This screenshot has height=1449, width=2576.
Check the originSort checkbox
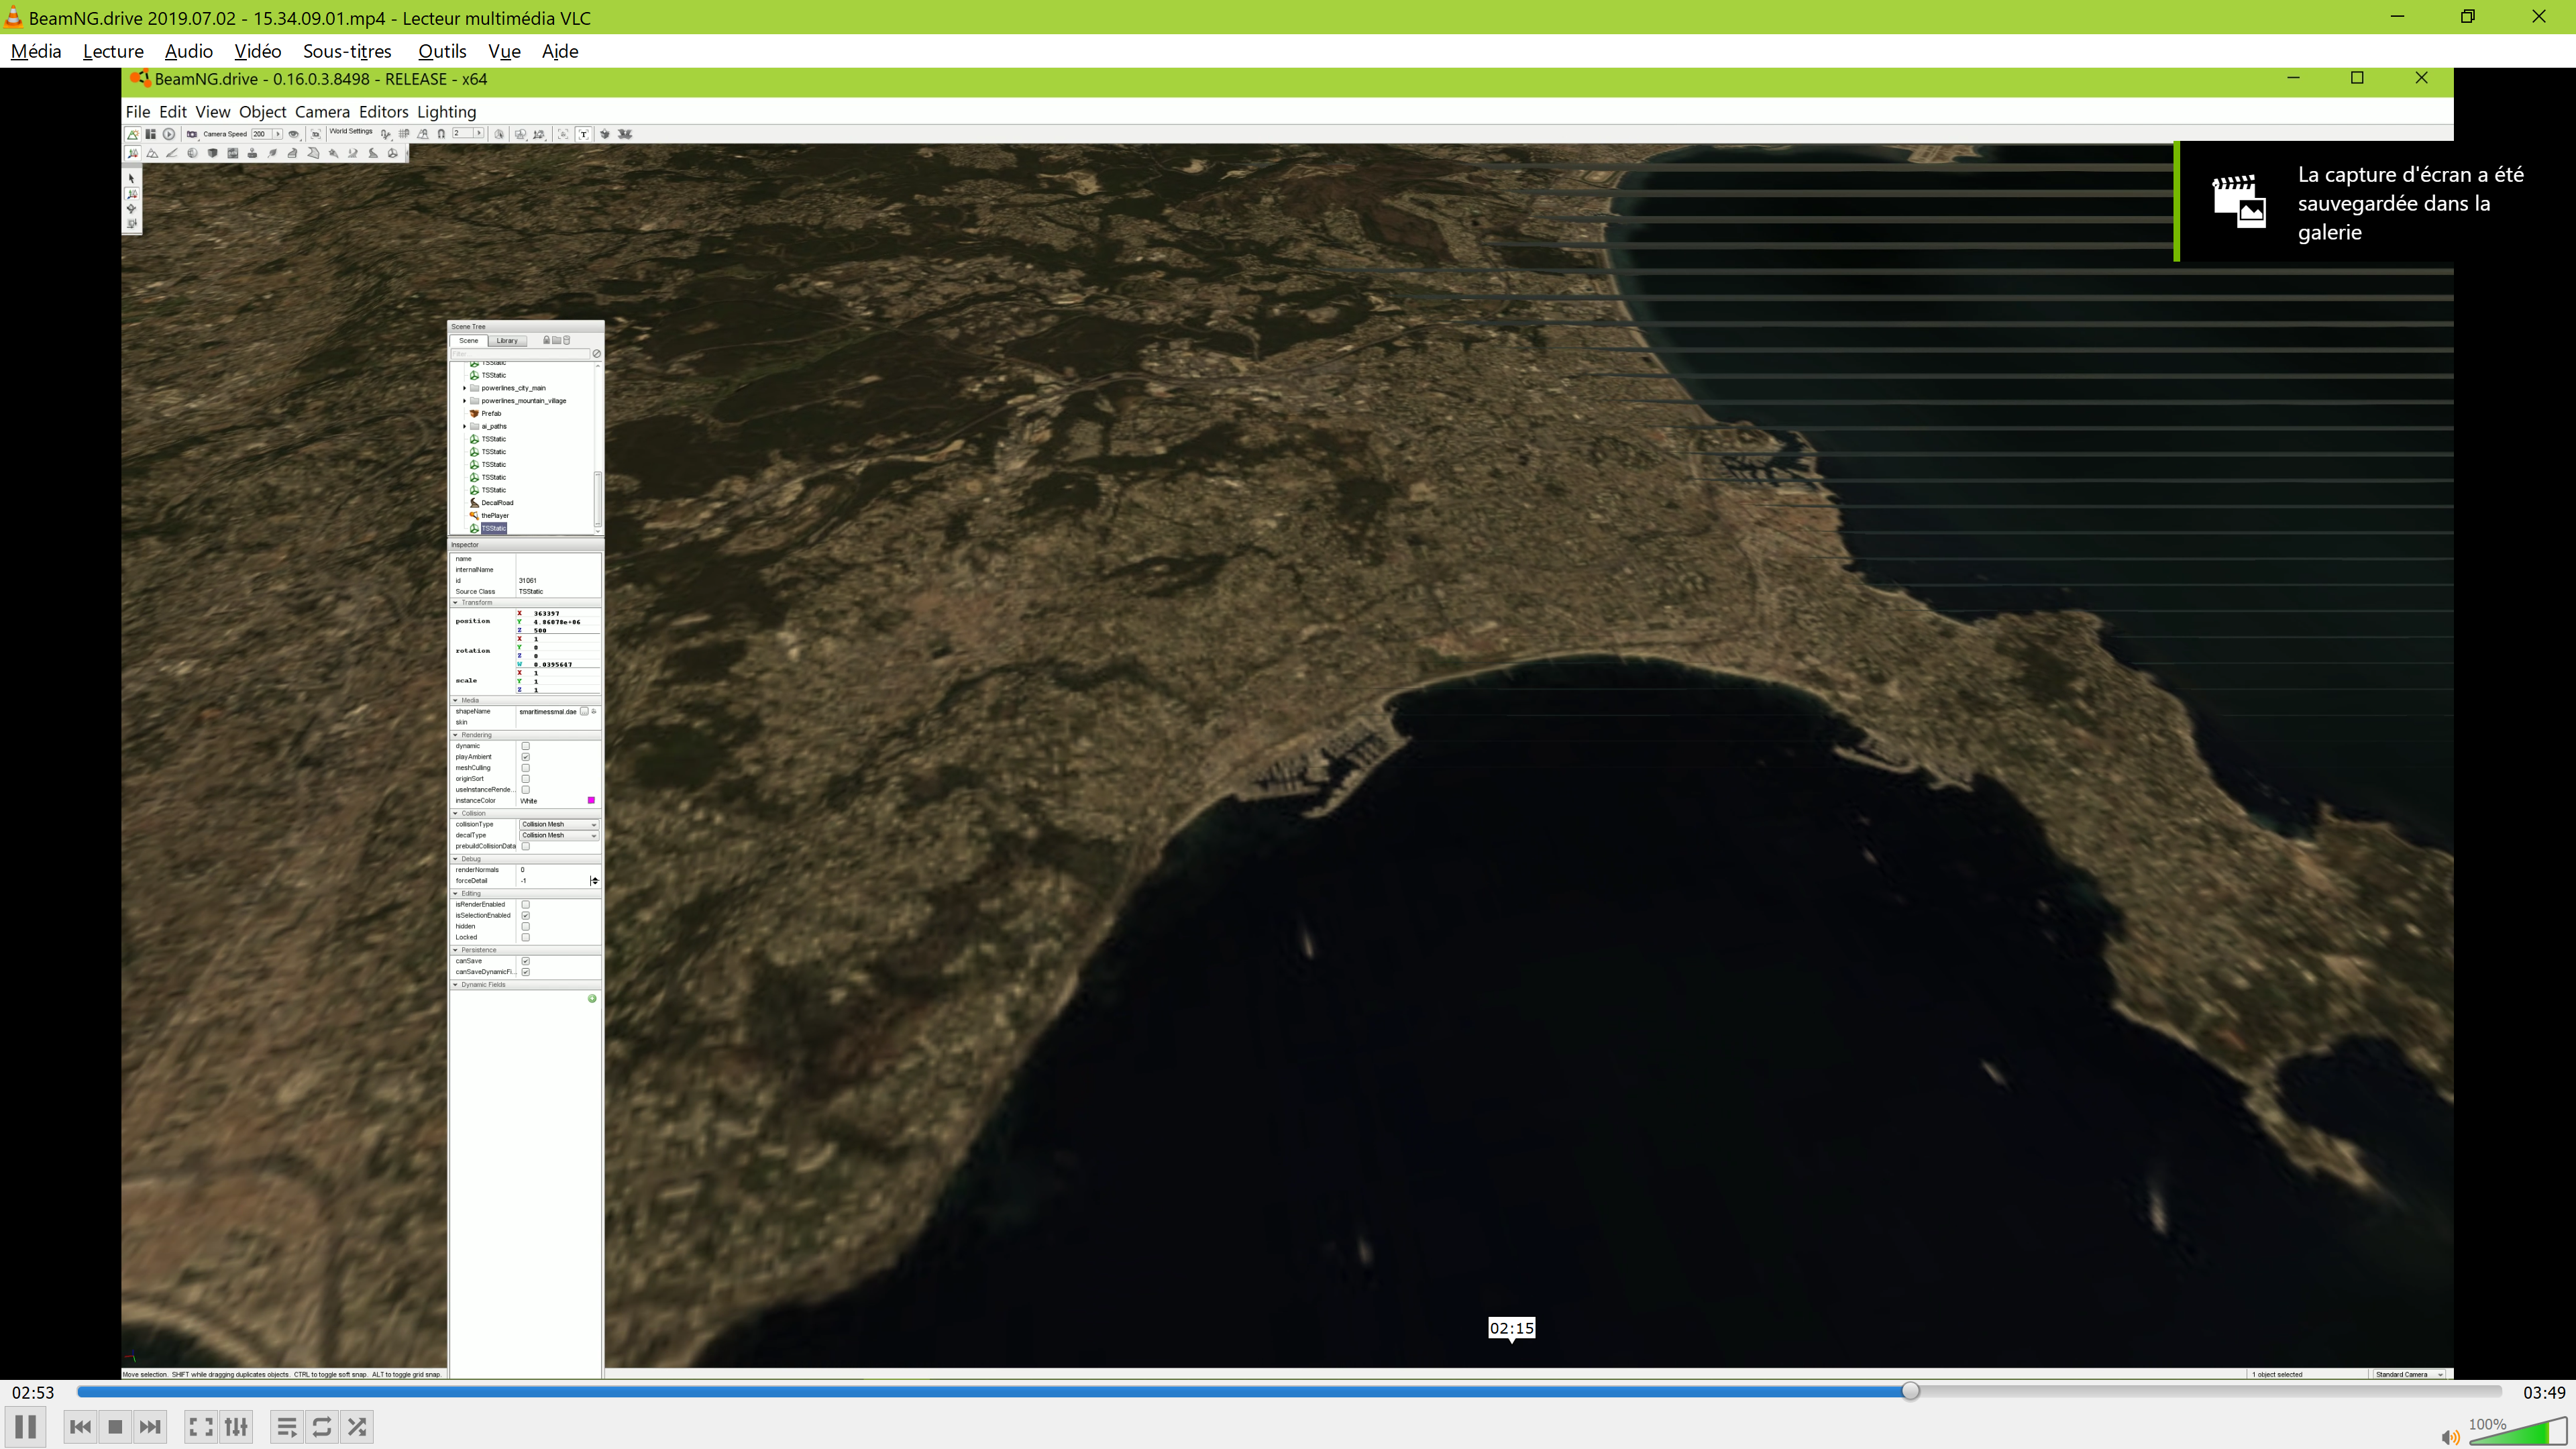point(526,779)
